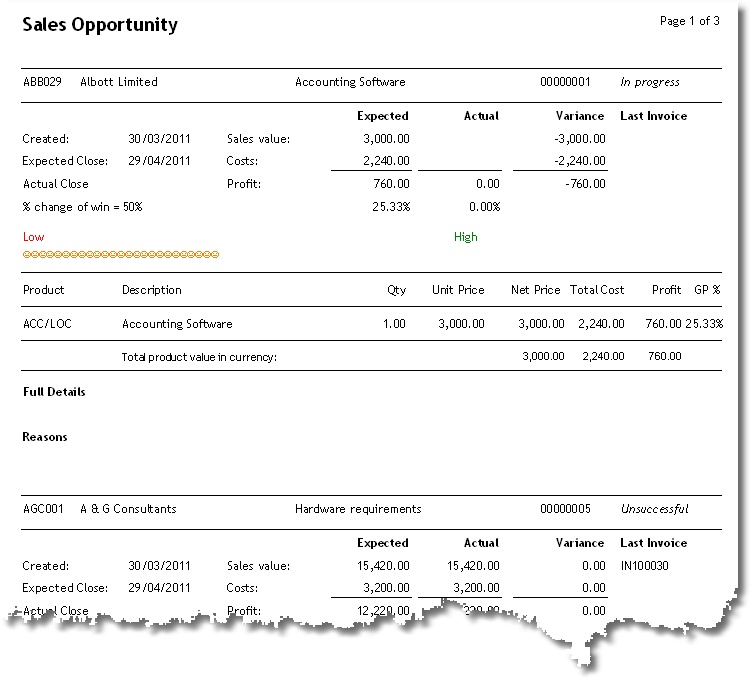The image size is (752, 681).
Task: Click the ACC/LOC product code
Action: click(x=47, y=324)
